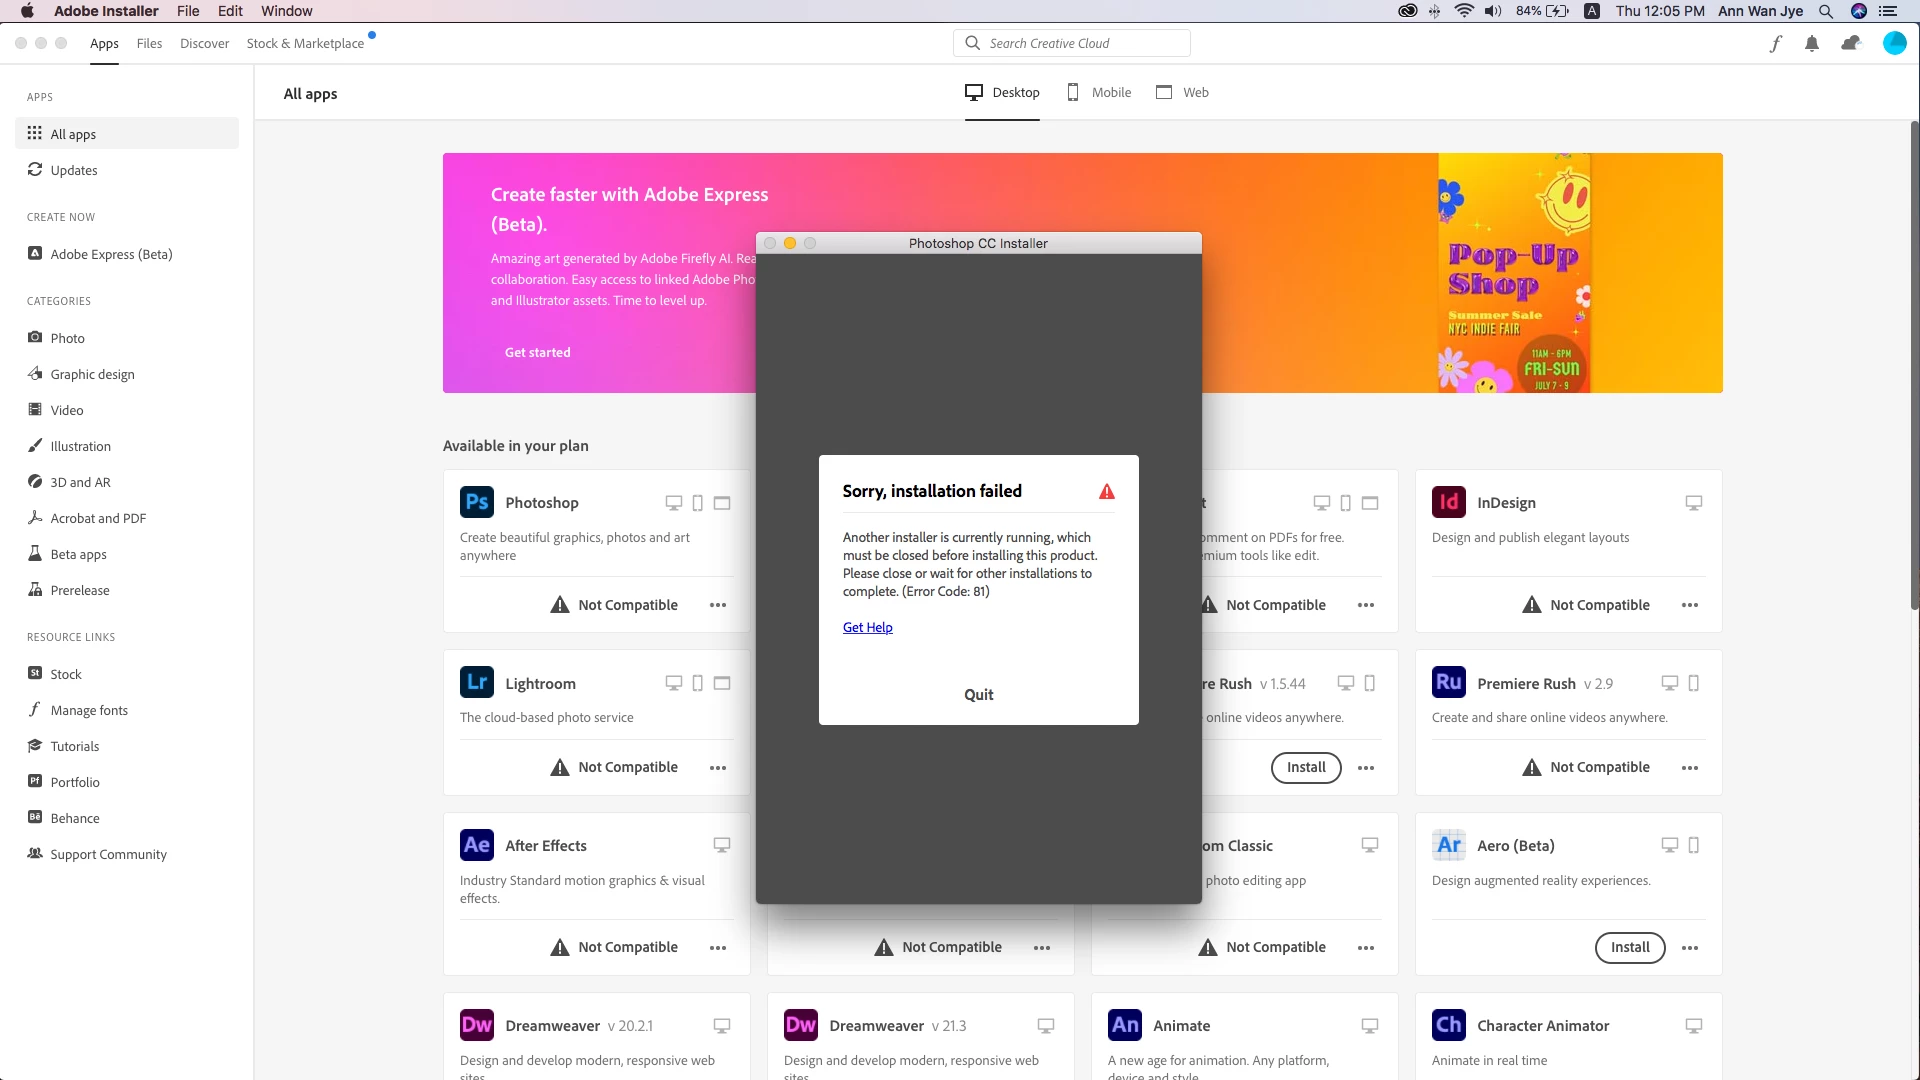Open the account profile avatar
The height and width of the screenshot is (1080, 1920).
click(x=1894, y=43)
